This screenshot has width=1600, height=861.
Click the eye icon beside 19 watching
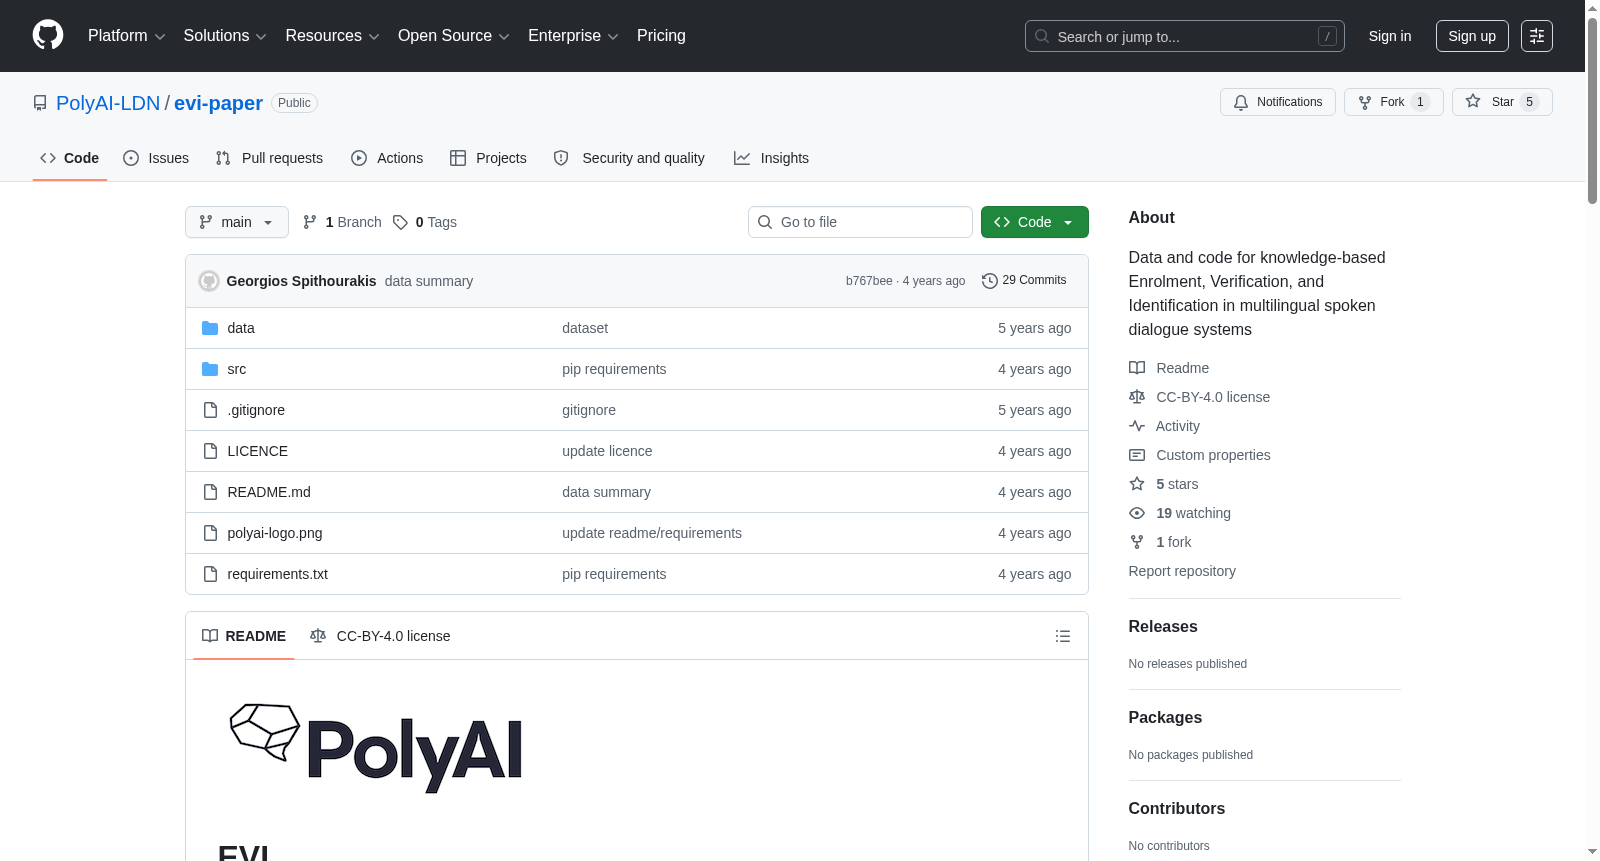pos(1137,513)
